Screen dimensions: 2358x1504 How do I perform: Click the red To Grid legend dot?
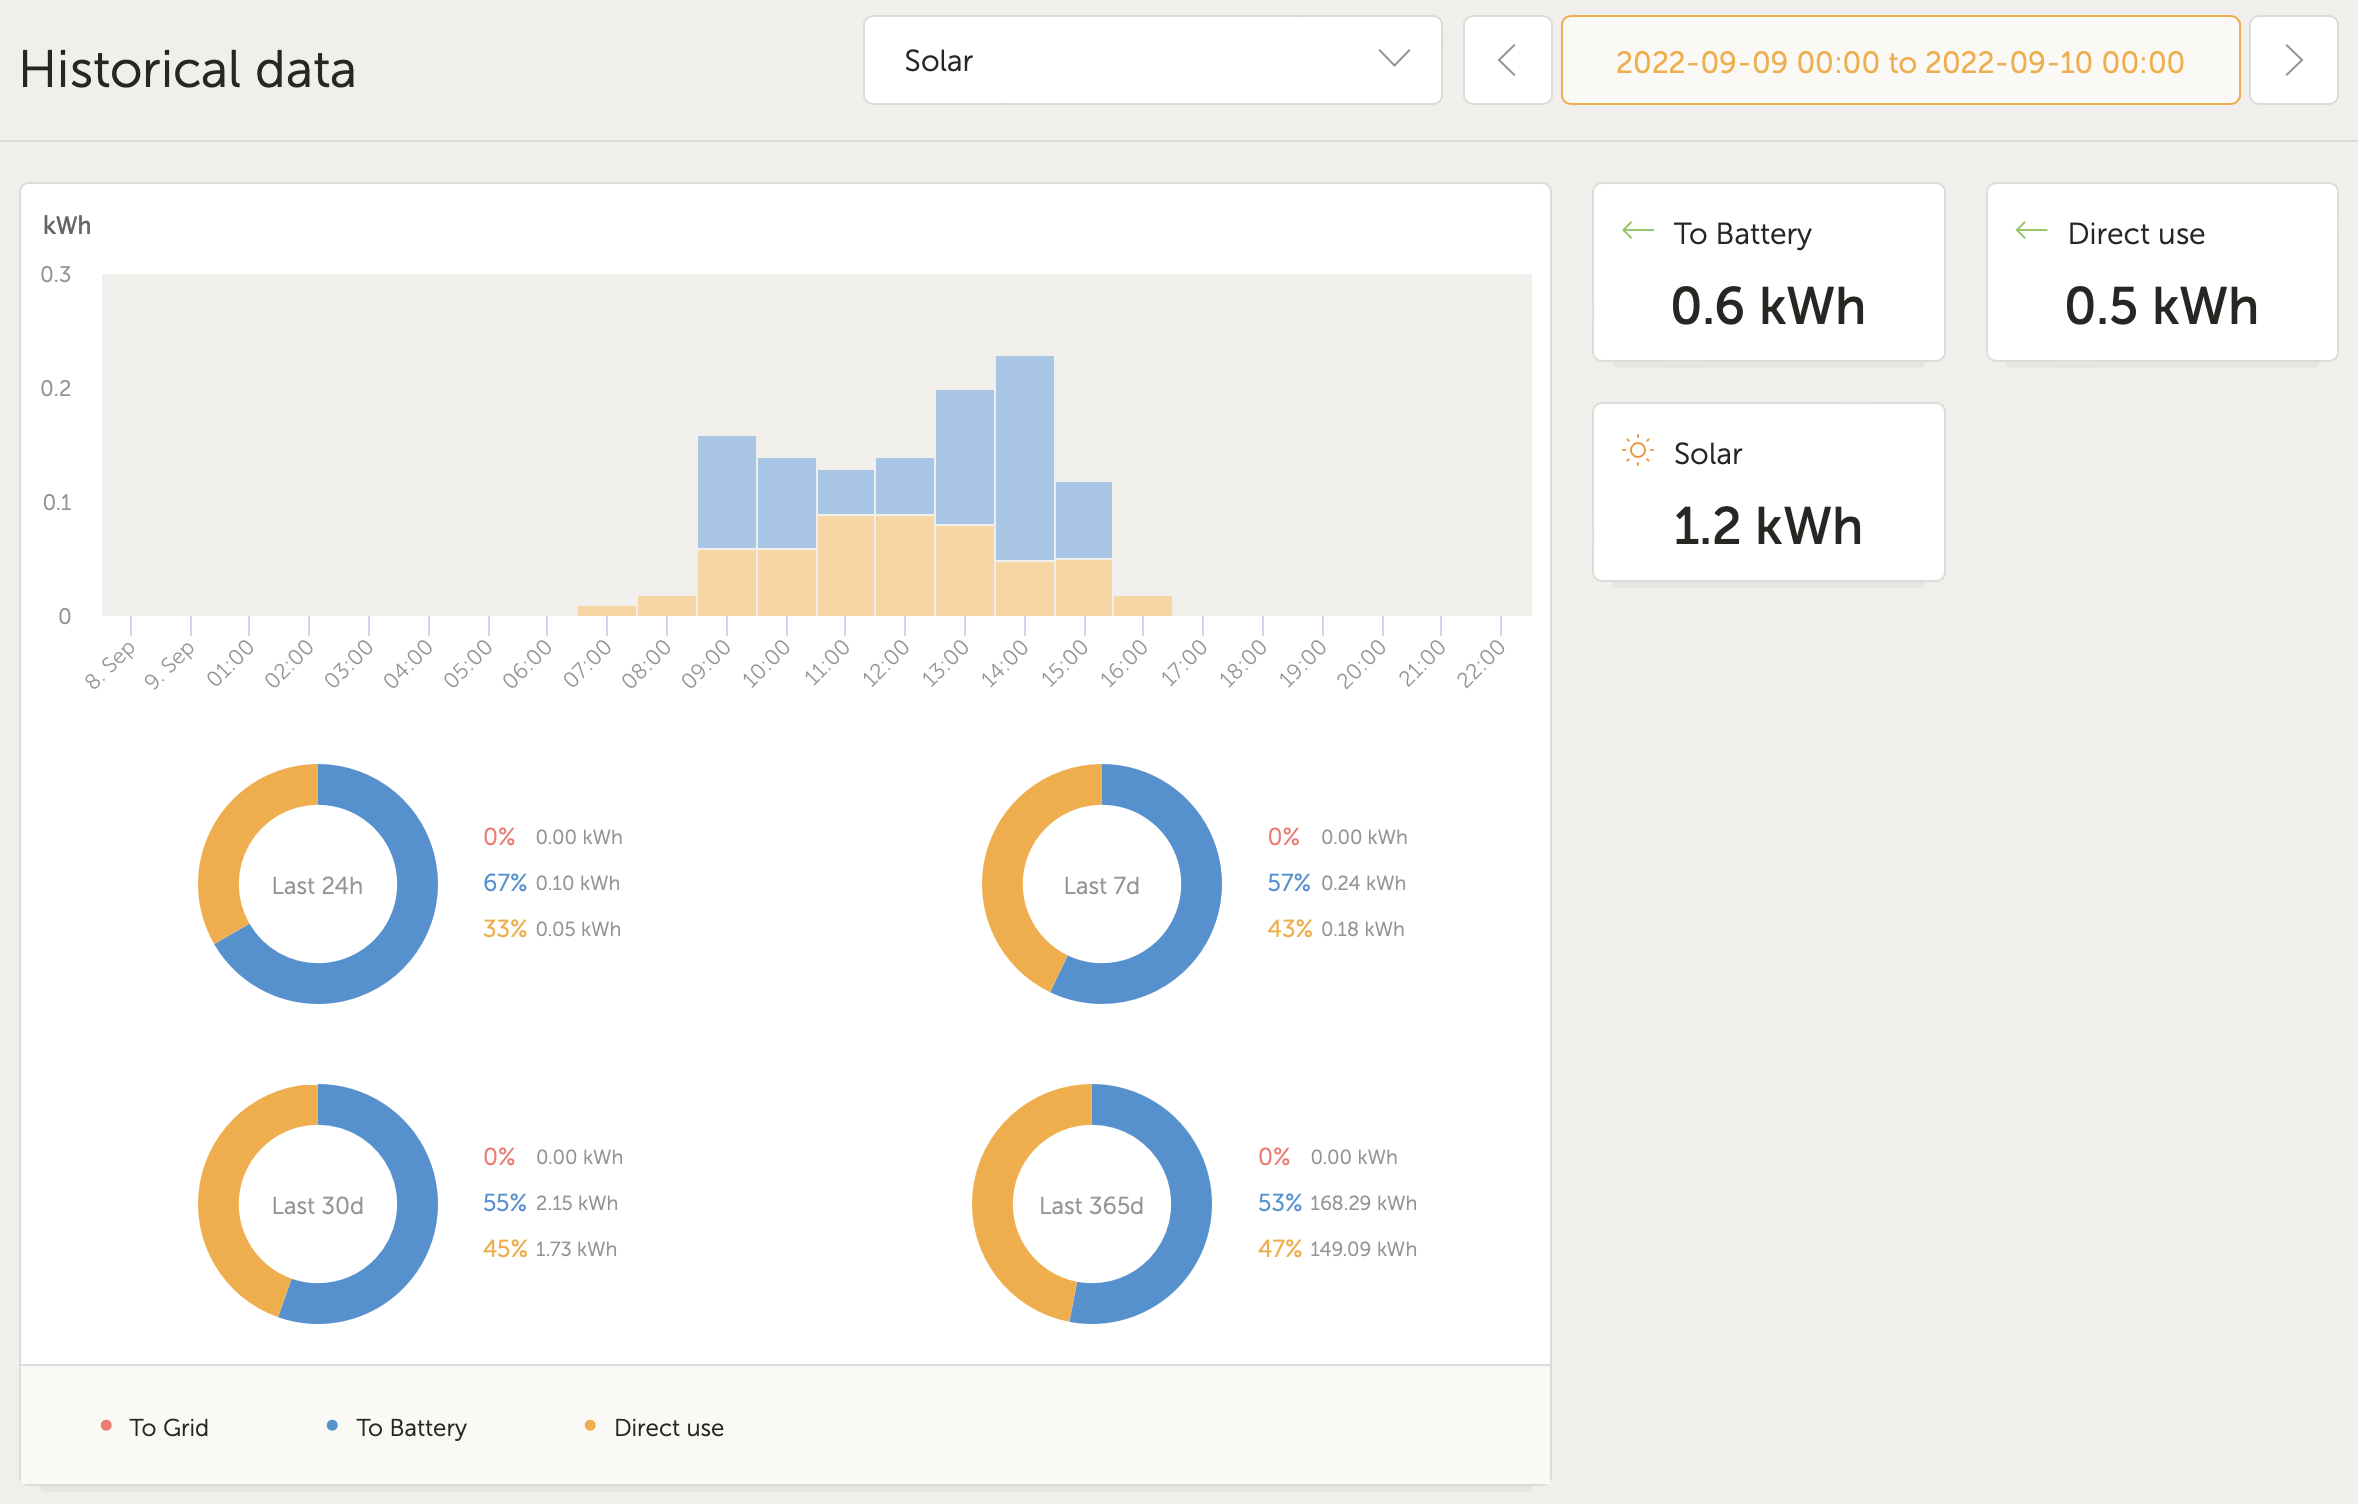(105, 1427)
